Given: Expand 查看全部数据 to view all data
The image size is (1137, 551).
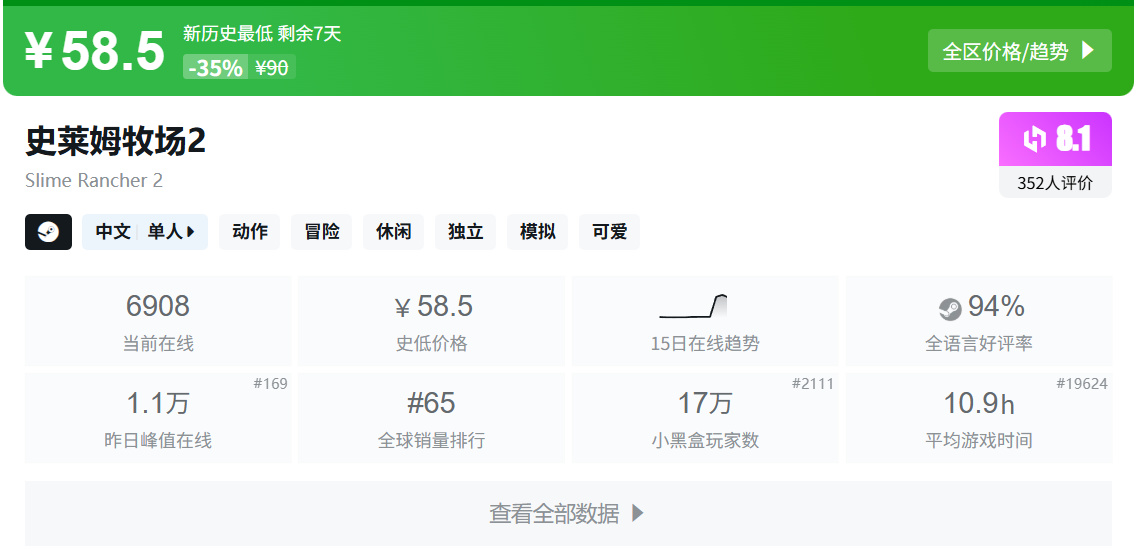Looking at the screenshot, I should click(567, 514).
